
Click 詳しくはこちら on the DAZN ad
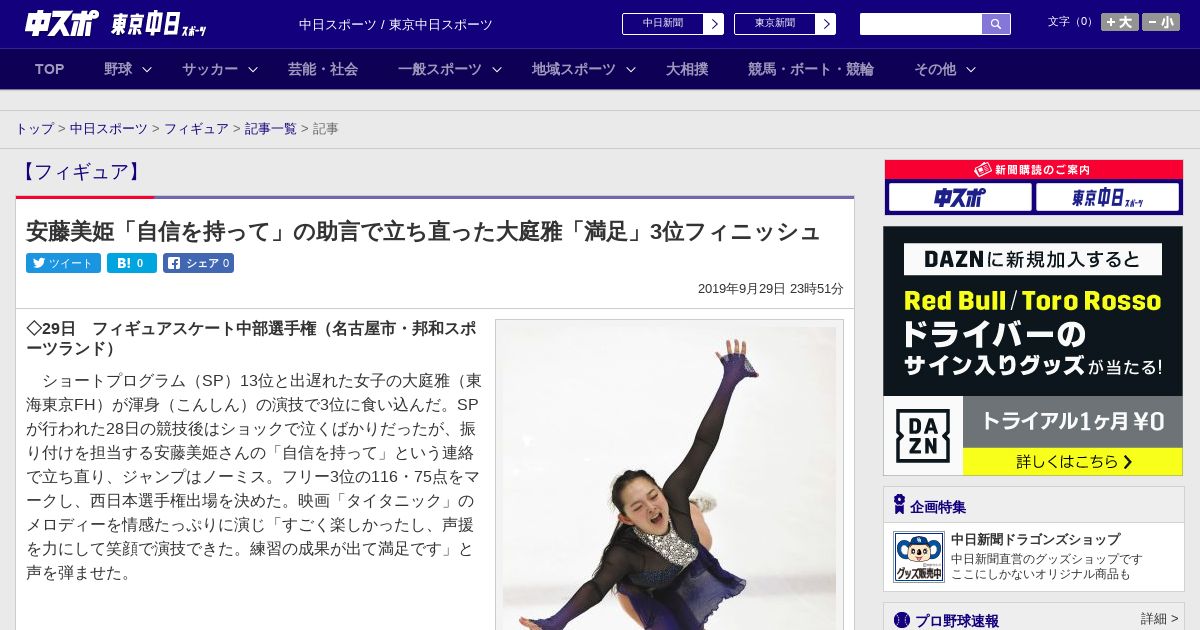pos(1073,461)
